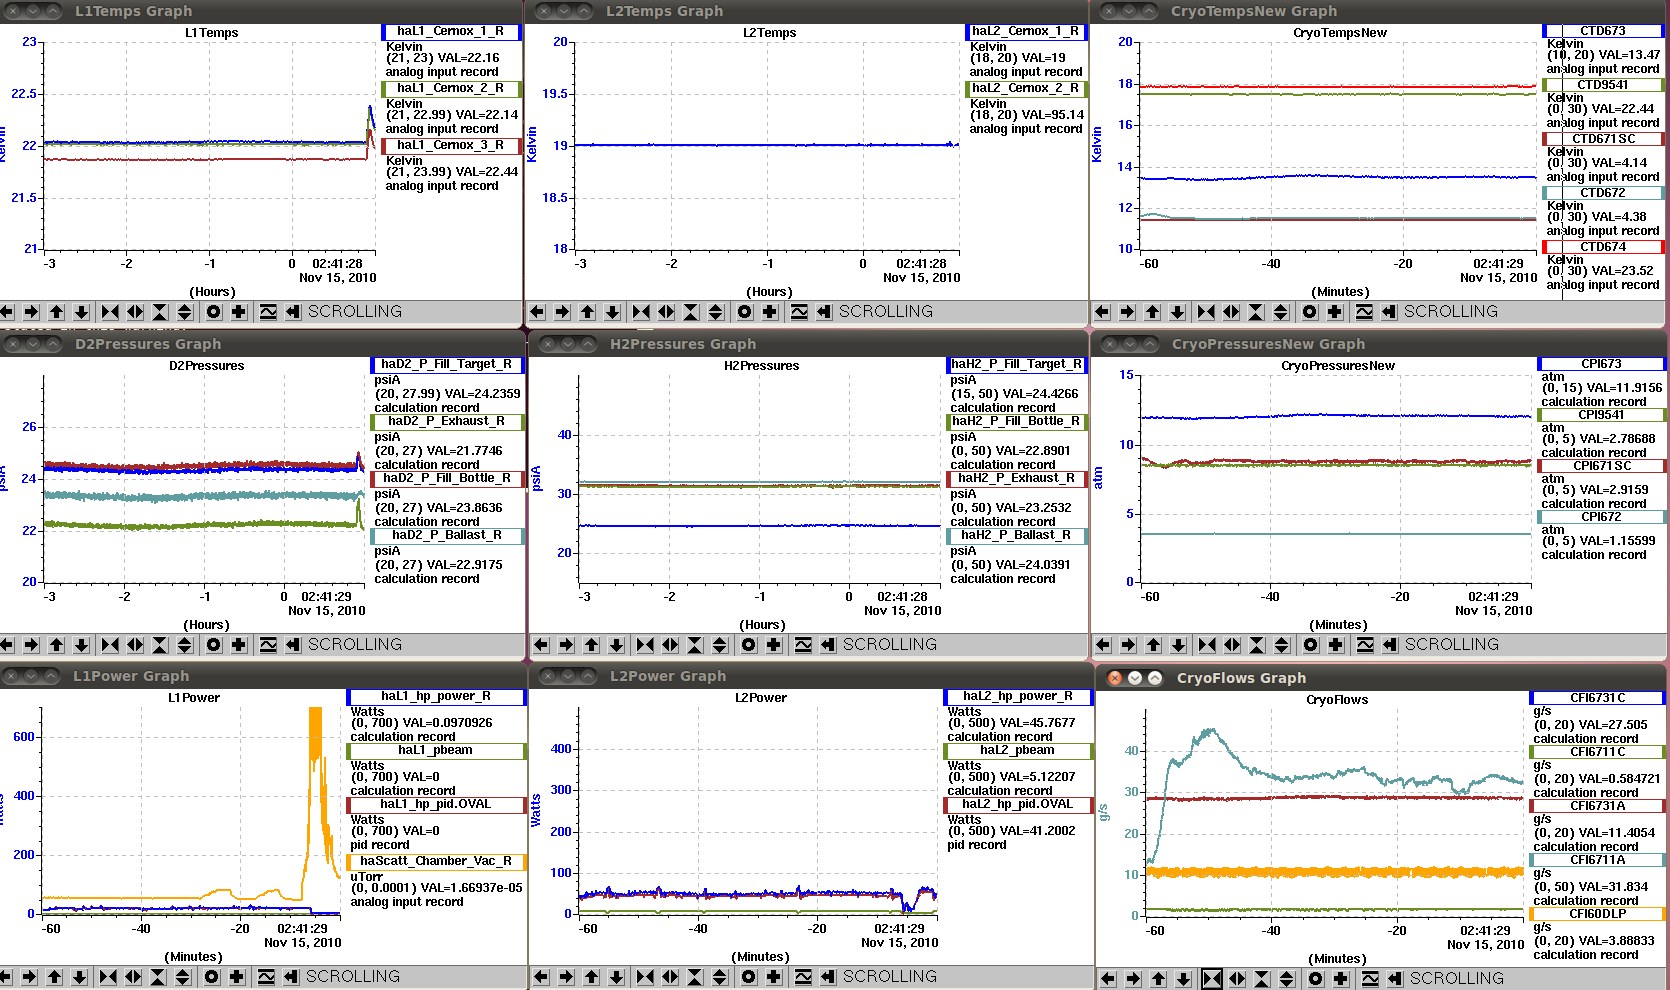Circle auto-scale icon in H2Pressures Graph toolbar
The height and width of the screenshot is (990, 1670).
pyautogui.click(x=748, y=645)
